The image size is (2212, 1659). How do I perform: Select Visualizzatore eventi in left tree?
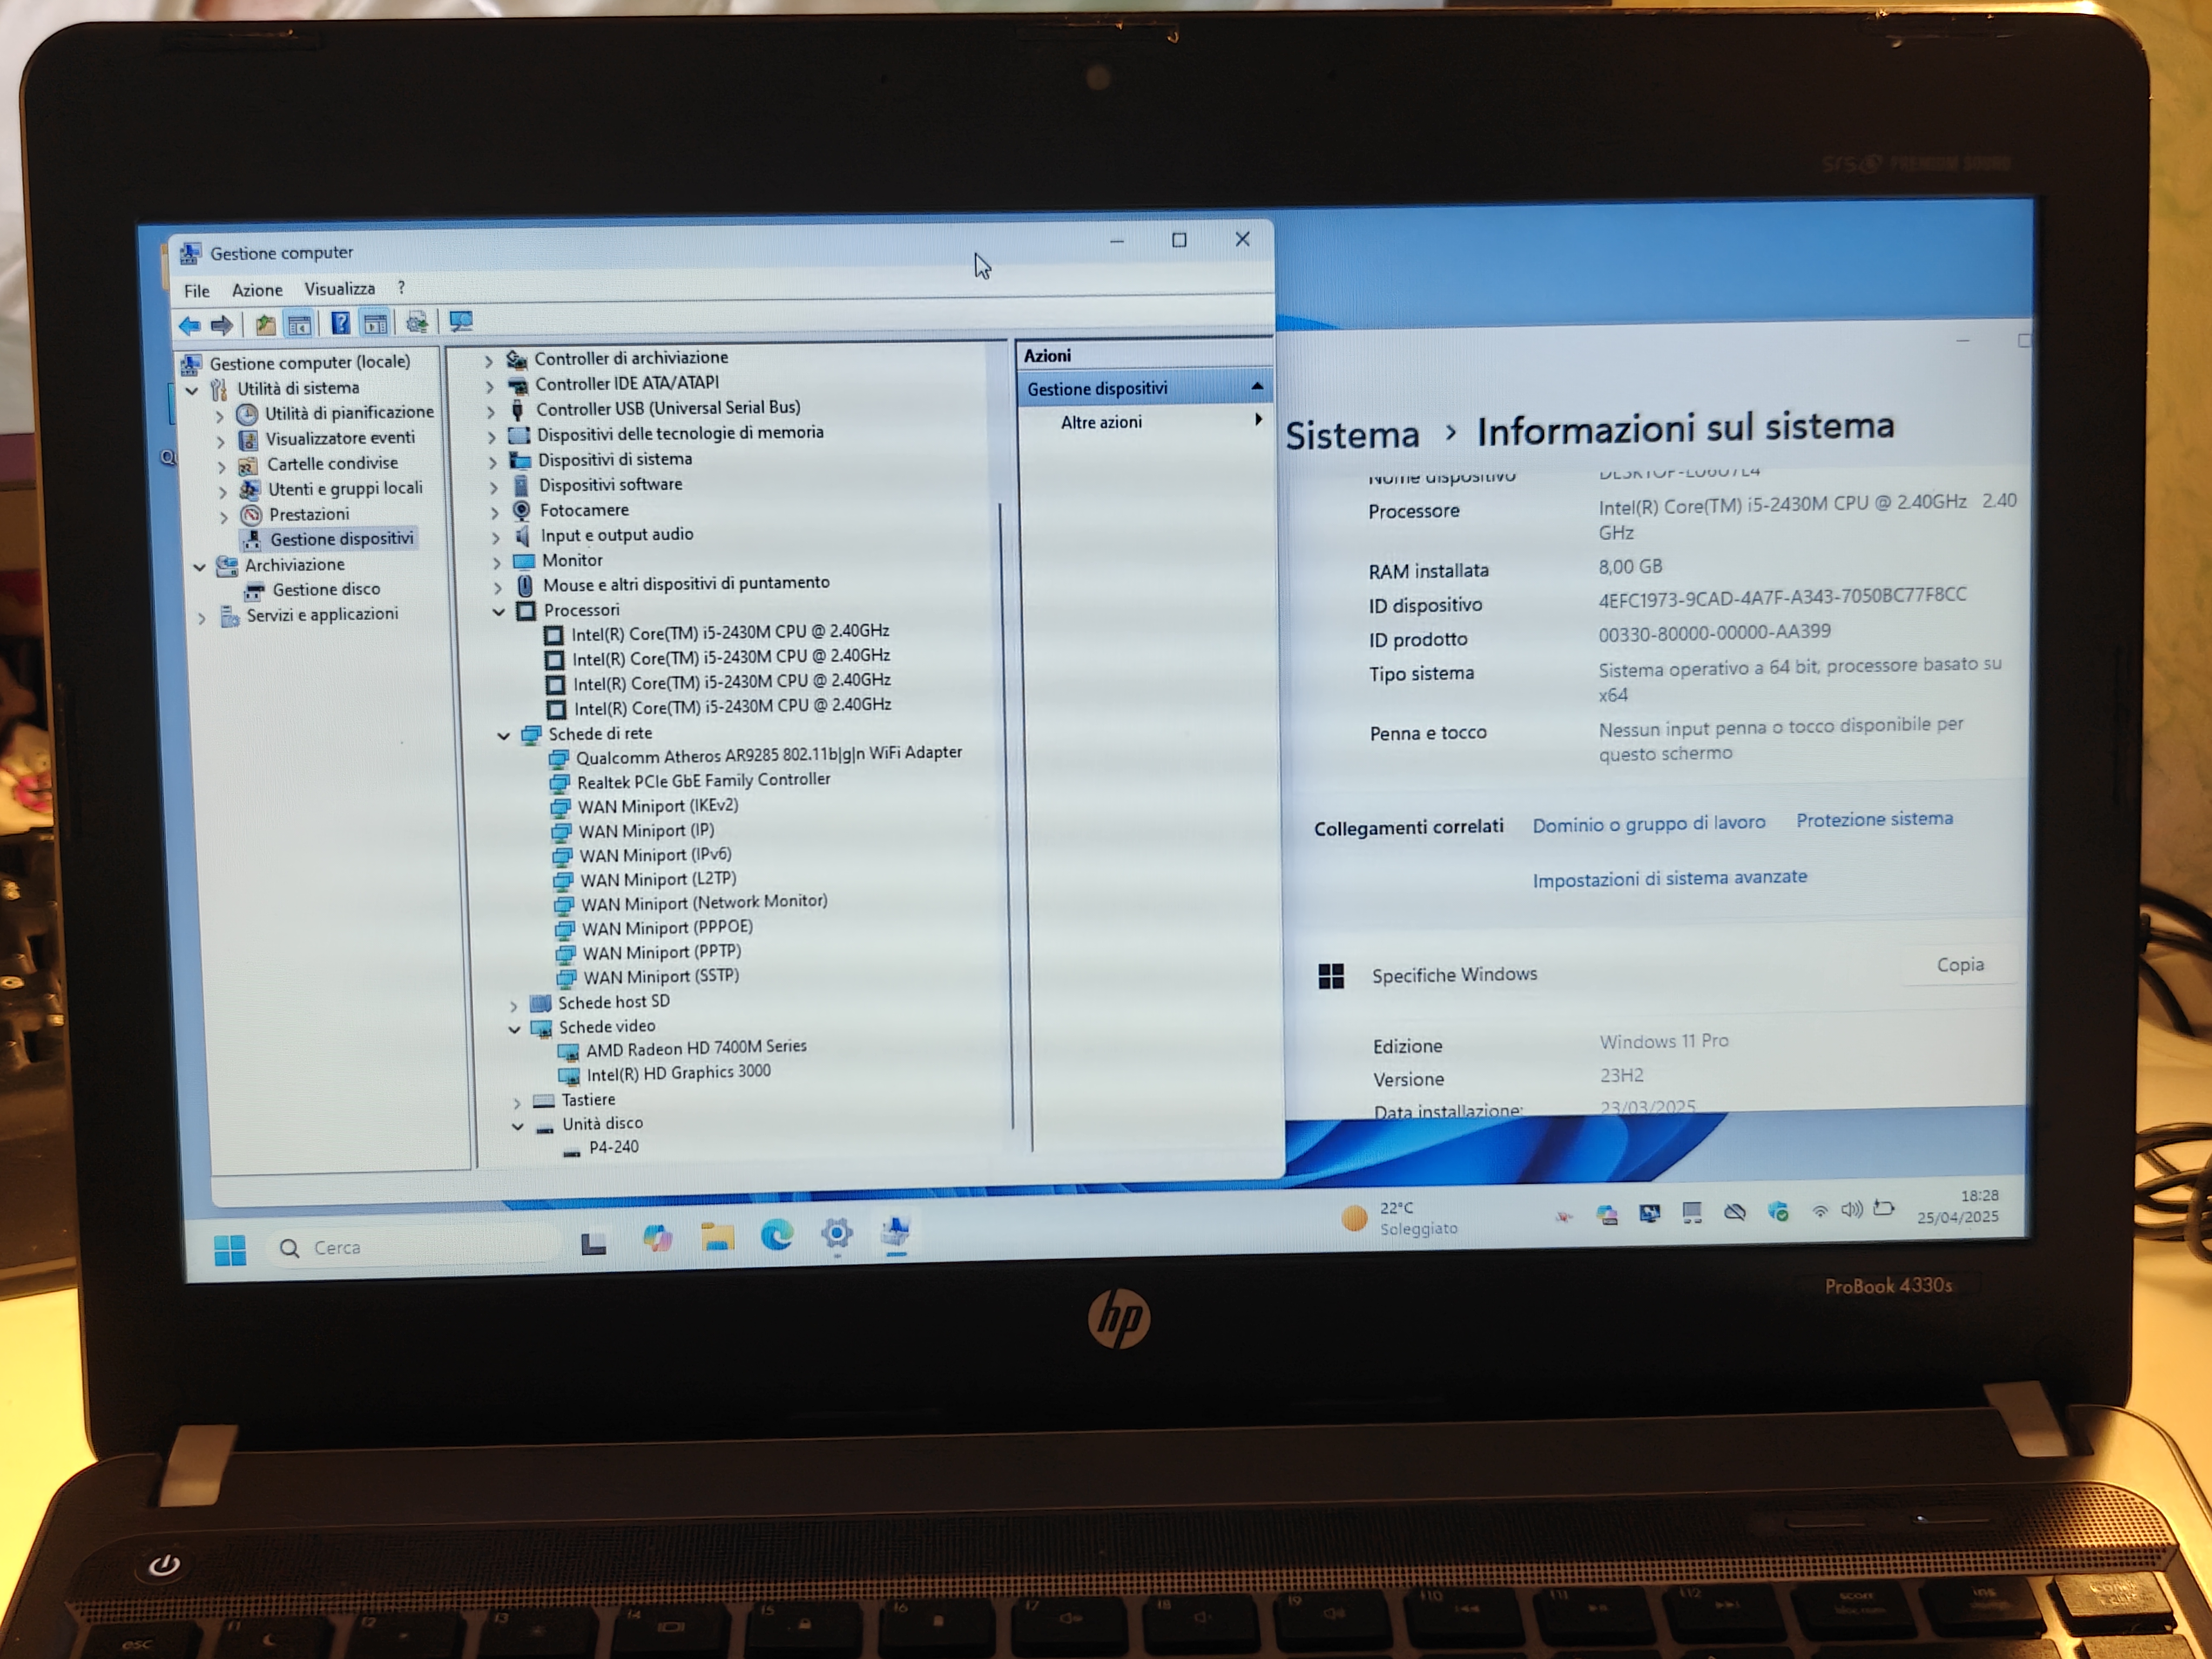[x=340, y=438]
